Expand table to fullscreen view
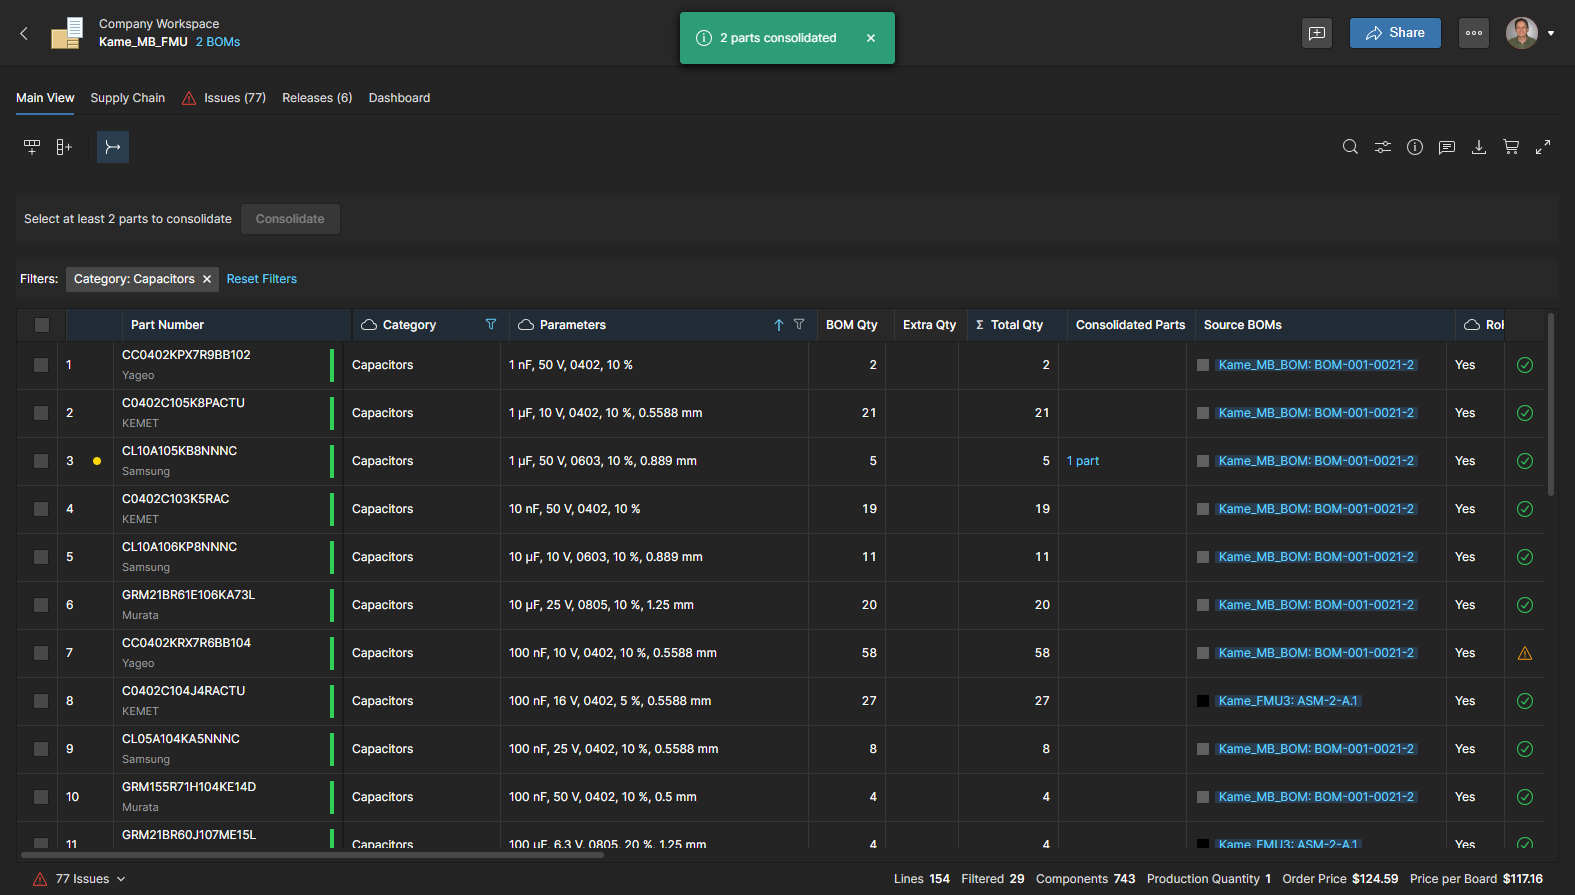This screenshot has width=1575, height=895. click(1543, 147)
